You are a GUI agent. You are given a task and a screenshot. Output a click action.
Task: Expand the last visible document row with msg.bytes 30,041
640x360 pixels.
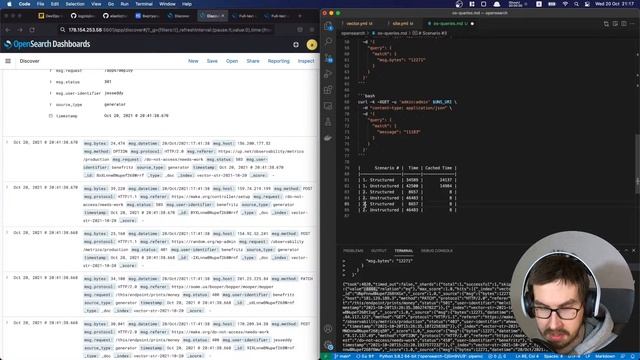pyautogui.click(x=7, y=322)
